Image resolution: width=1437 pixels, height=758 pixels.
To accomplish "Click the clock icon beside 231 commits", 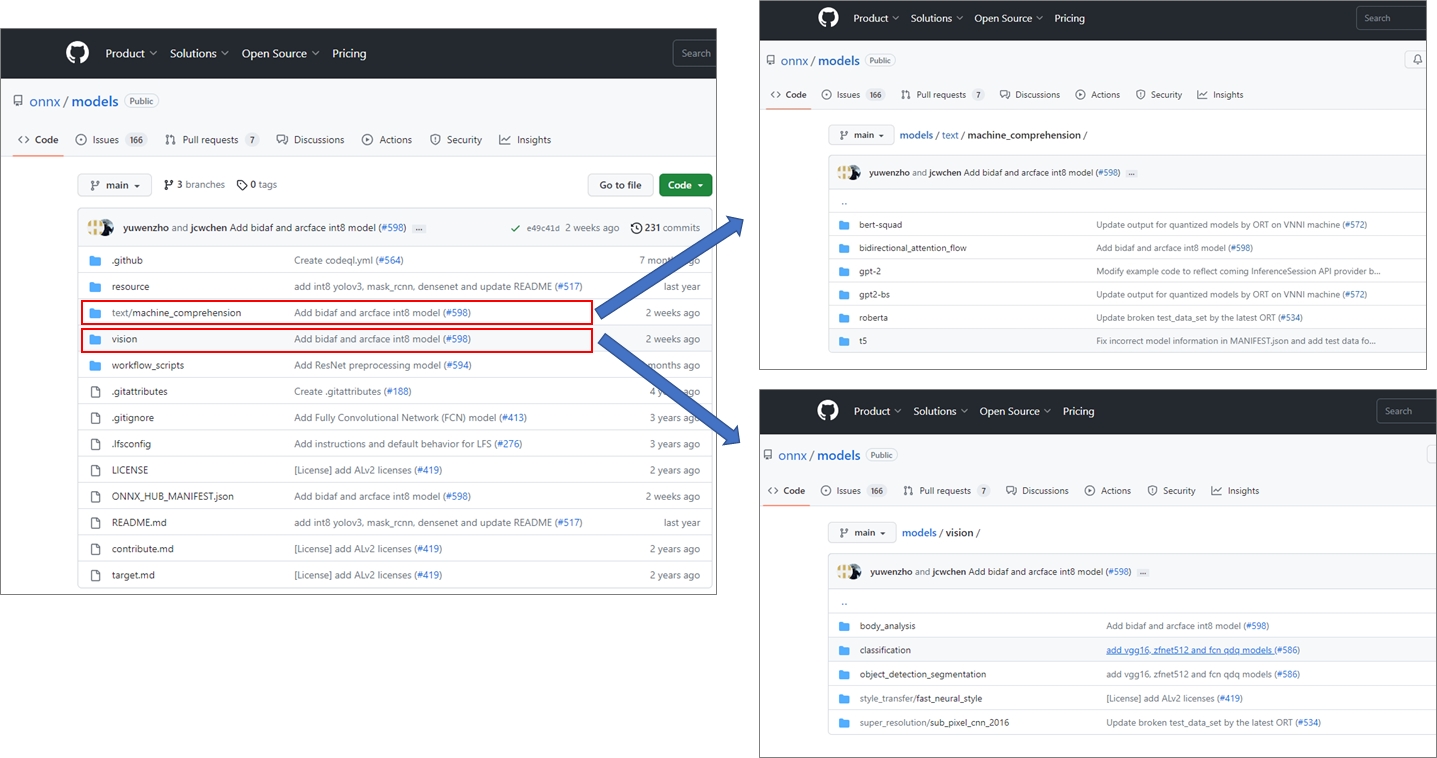I will pos(636,228).
